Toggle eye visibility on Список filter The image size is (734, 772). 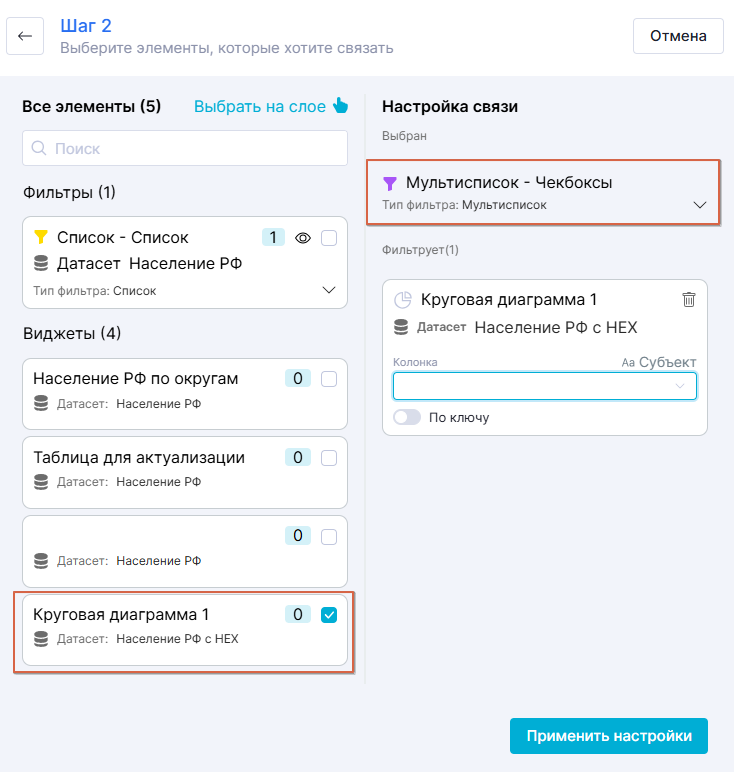tap(303, 238)
